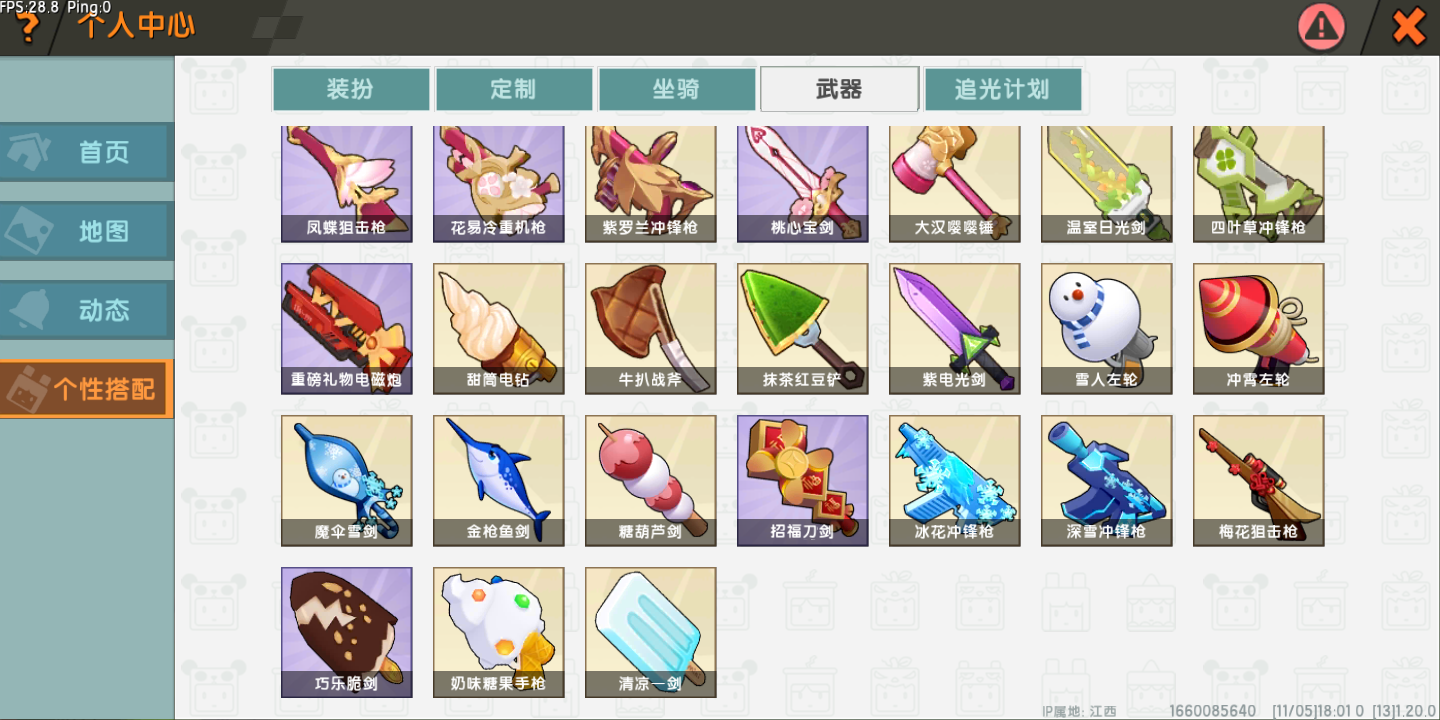
Task: Choose the 清凉一剑 popsicle sword
Action: 650,633
